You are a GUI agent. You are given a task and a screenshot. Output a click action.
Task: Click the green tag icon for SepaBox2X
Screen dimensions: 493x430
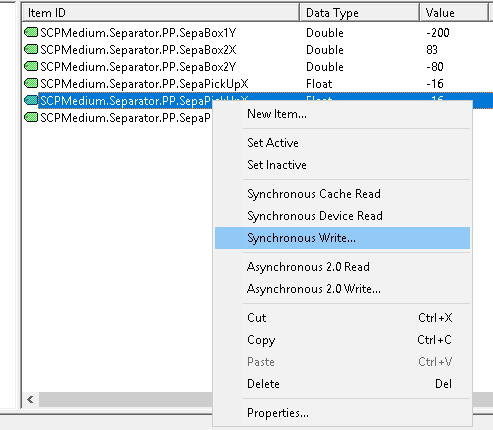pyautogui.click(x=31, y=49)
